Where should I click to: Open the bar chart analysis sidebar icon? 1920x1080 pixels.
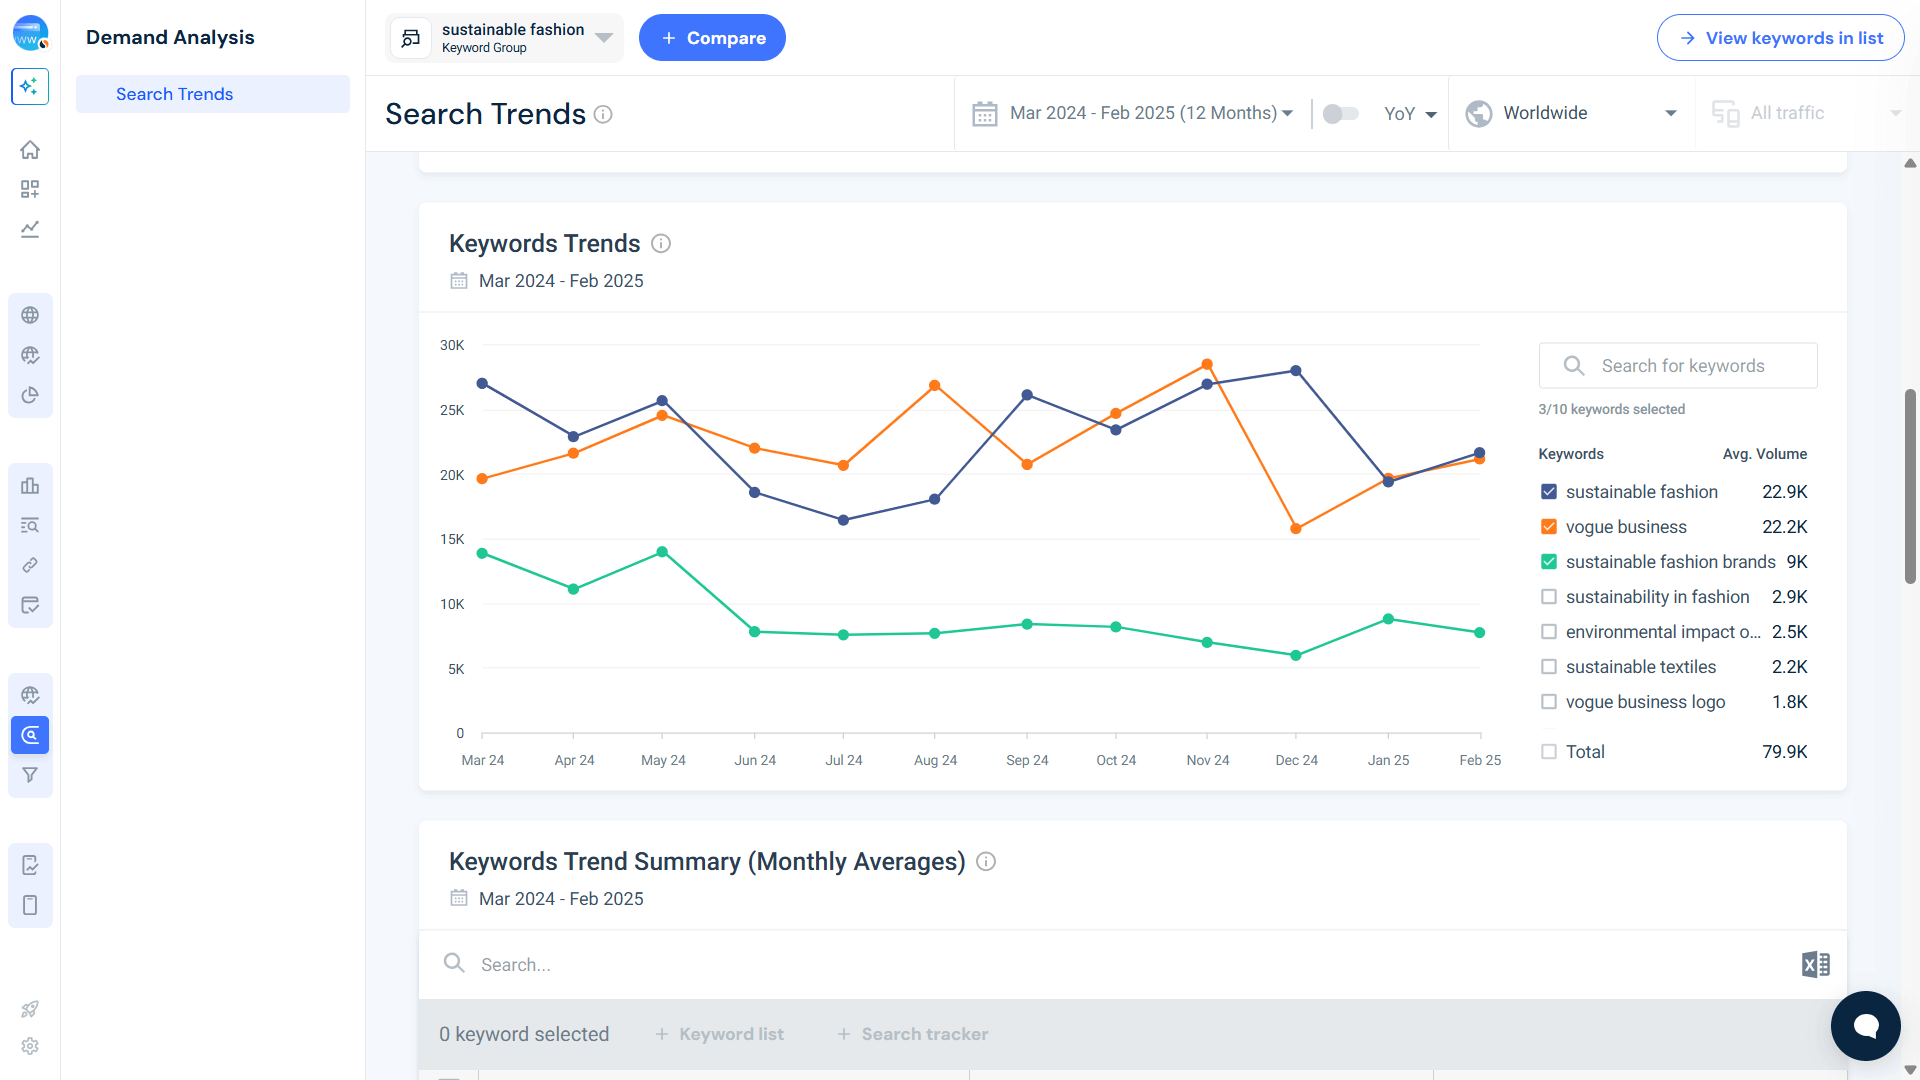pos(30,485)
